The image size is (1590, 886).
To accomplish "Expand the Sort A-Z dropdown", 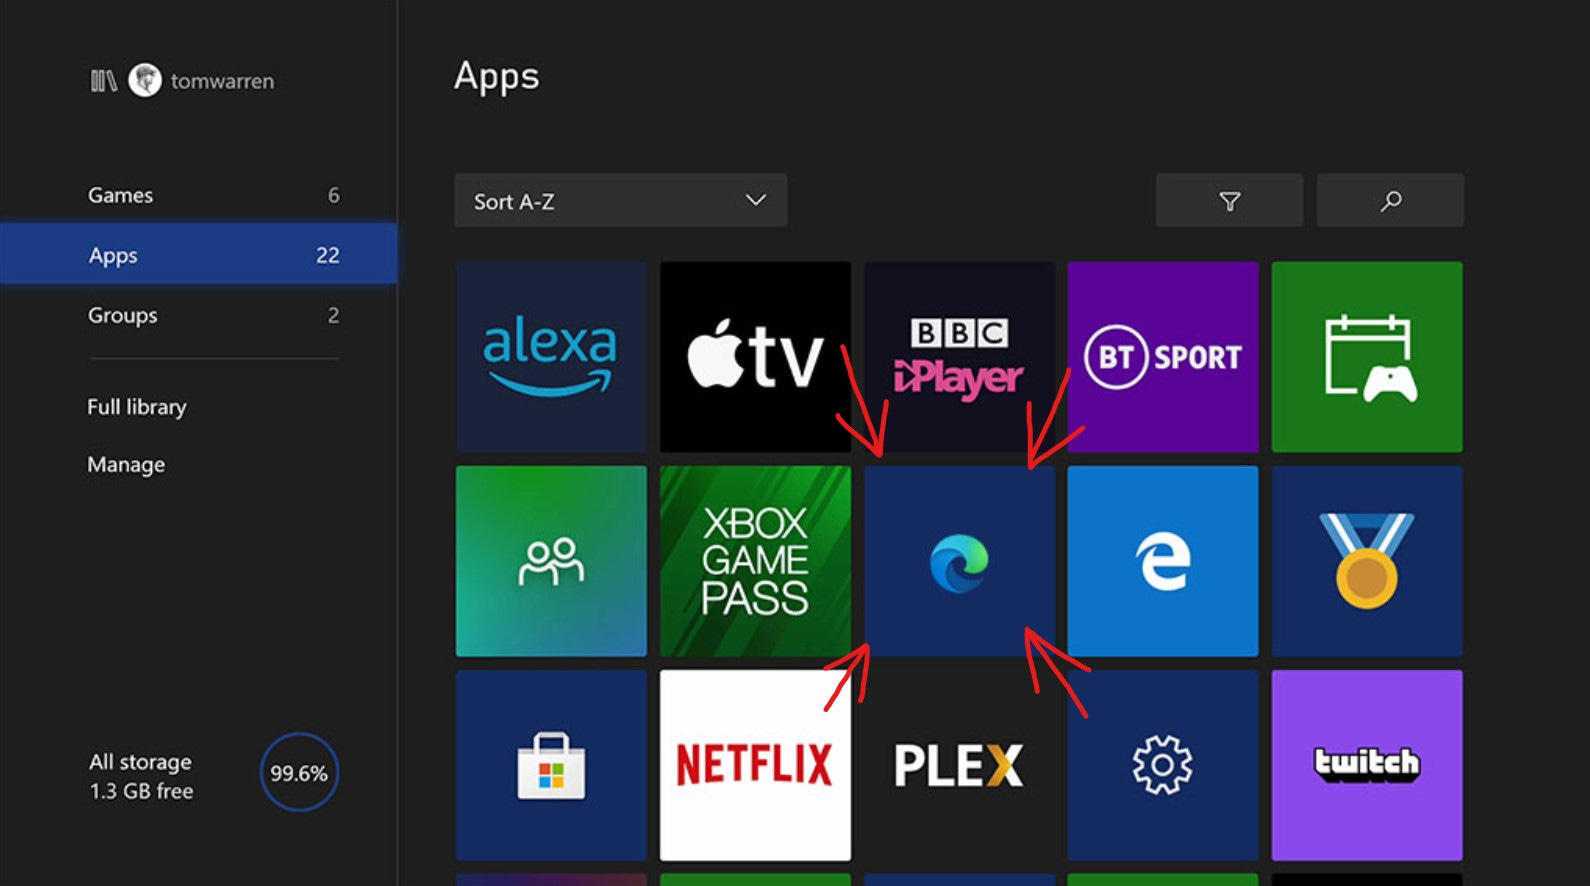I will (x=621, y=201).
